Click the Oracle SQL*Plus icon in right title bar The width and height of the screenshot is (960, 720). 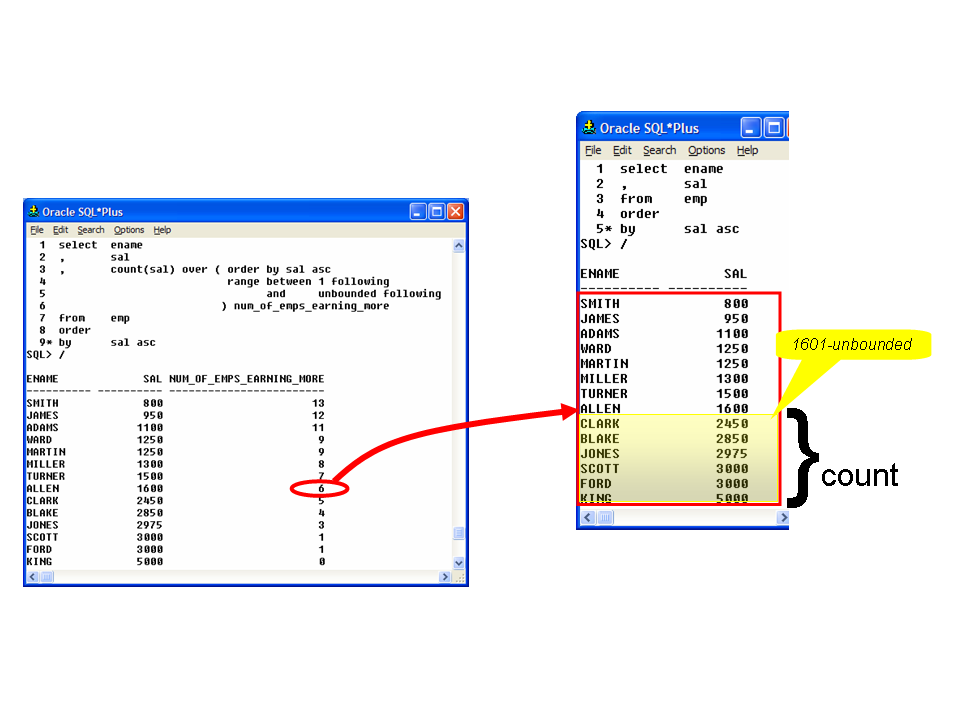[x=589, y=128]
